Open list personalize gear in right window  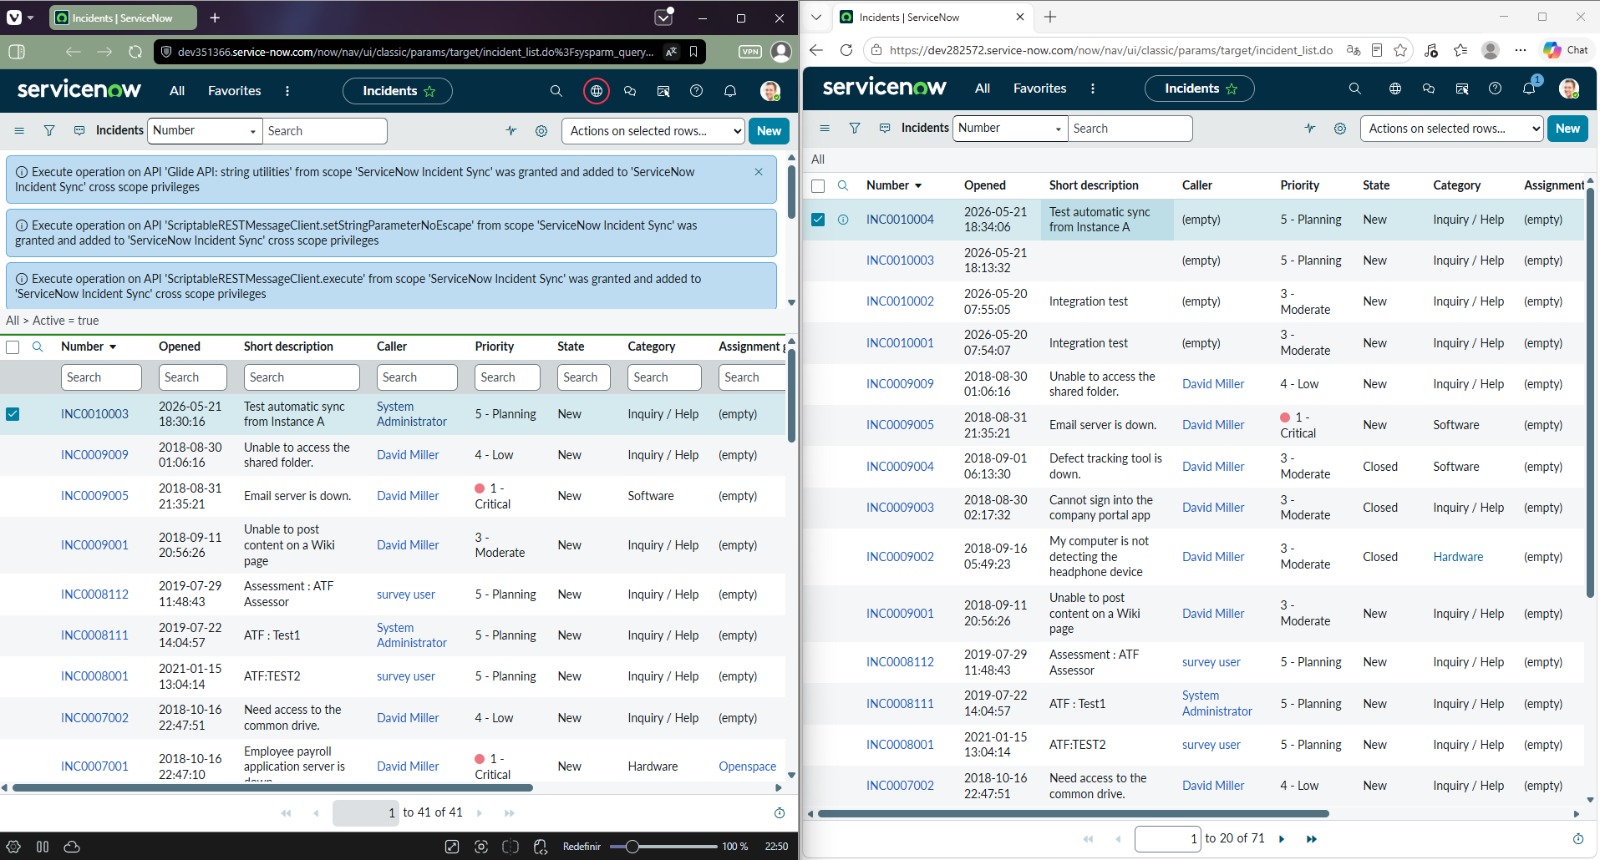click(1340, 128)
